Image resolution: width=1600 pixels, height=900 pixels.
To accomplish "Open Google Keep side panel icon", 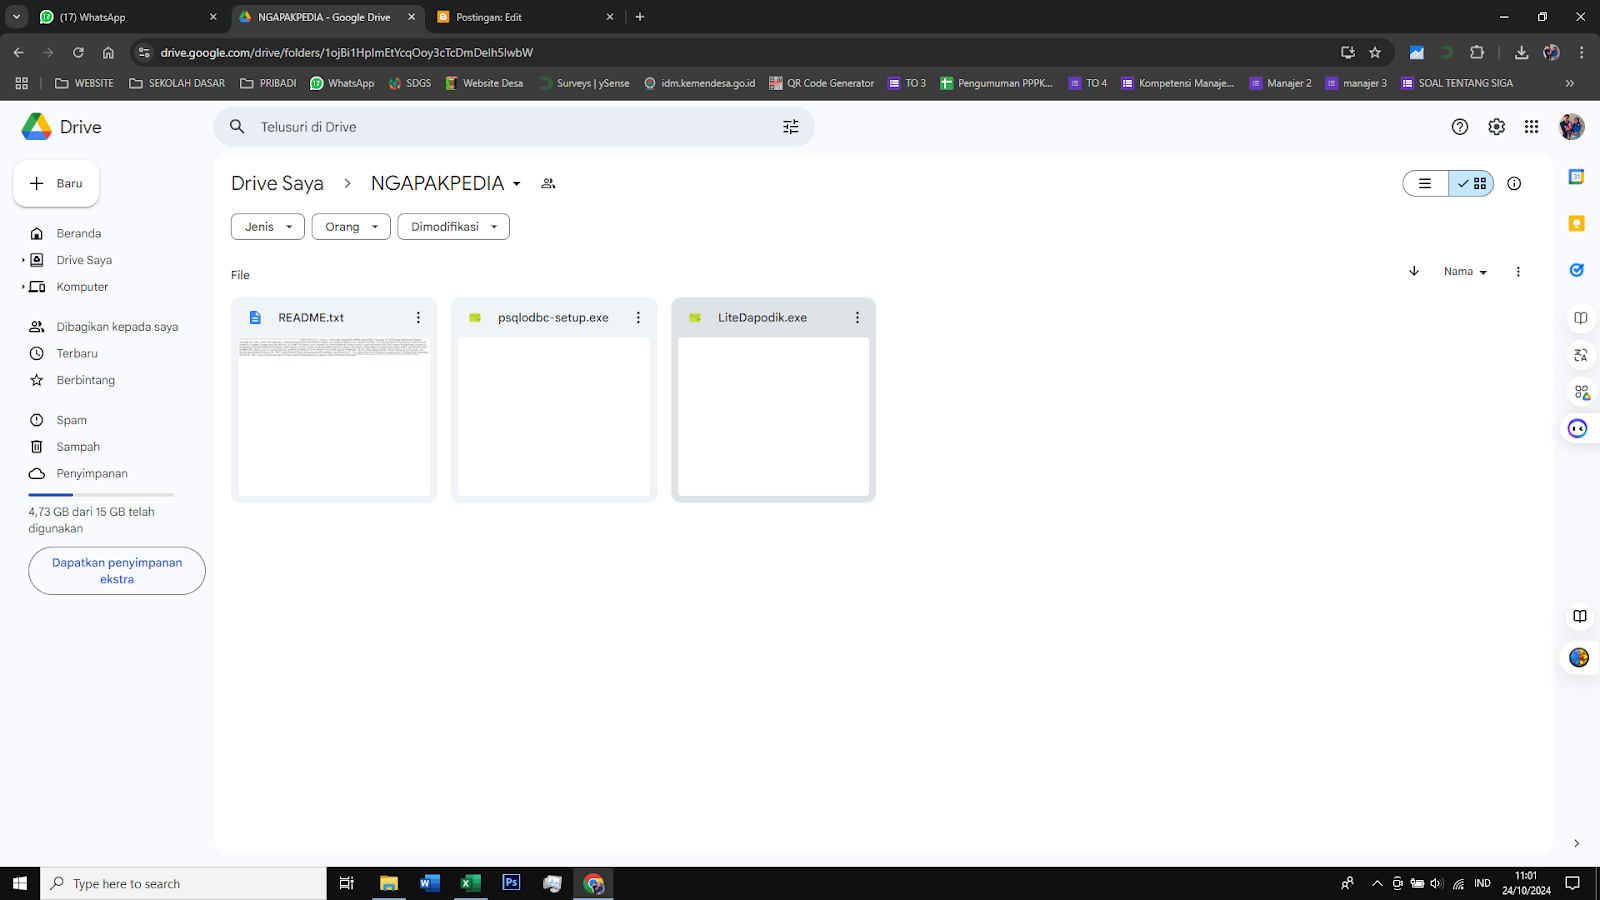I will 1577,224.
